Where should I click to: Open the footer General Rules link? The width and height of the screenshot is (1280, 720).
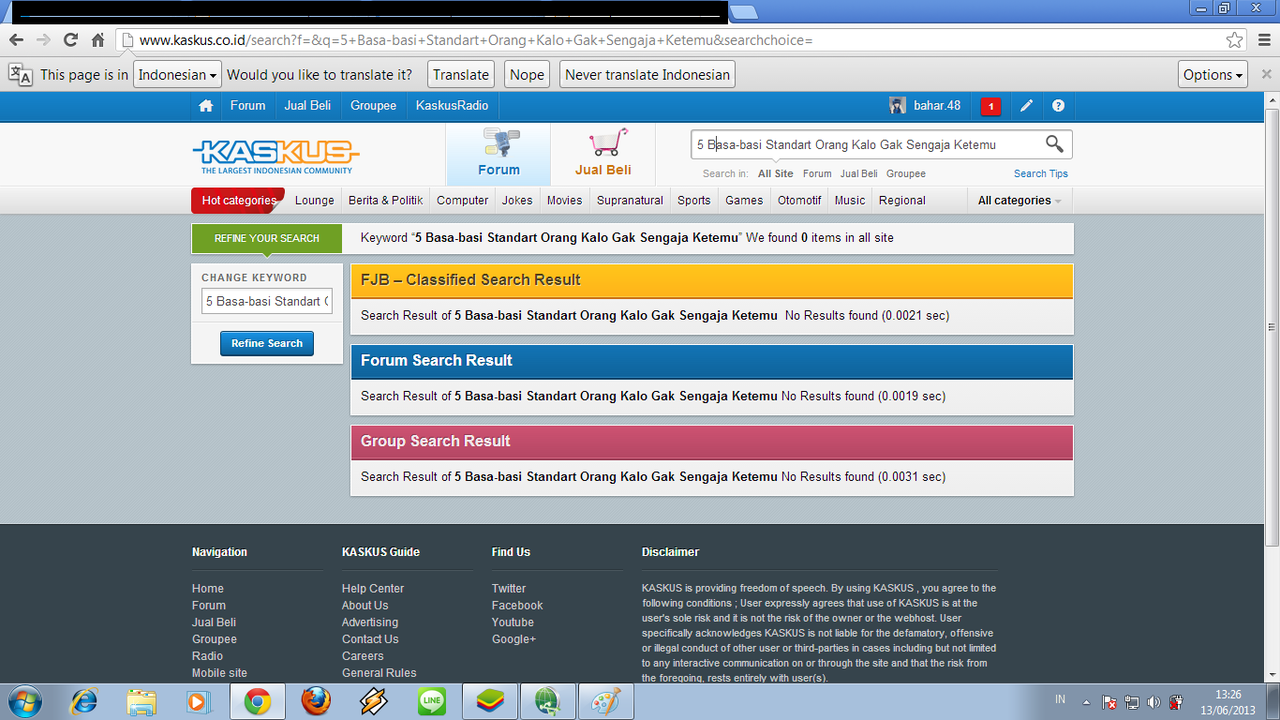(x=379, y=673)
